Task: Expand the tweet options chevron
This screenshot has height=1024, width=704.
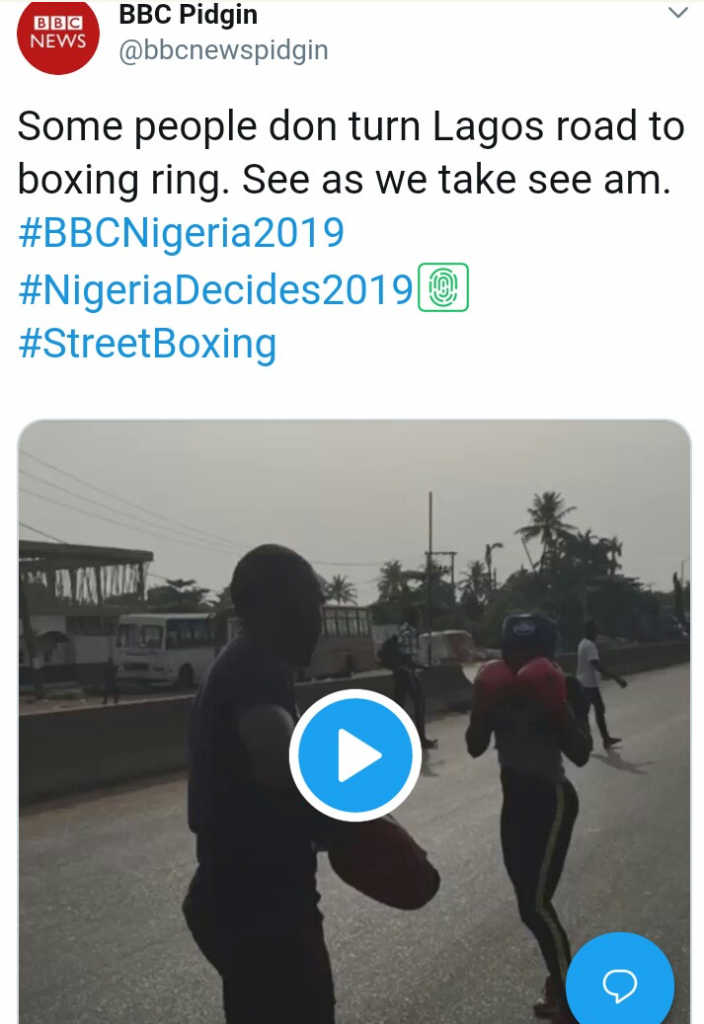Action: coord(678,14)
